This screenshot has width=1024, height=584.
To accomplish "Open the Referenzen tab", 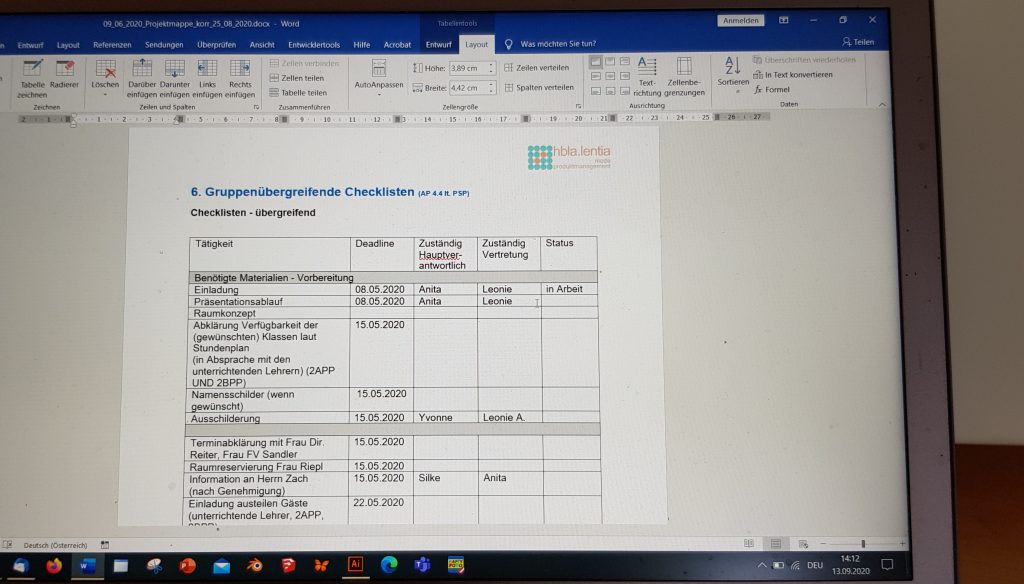I will coord(112,45).
